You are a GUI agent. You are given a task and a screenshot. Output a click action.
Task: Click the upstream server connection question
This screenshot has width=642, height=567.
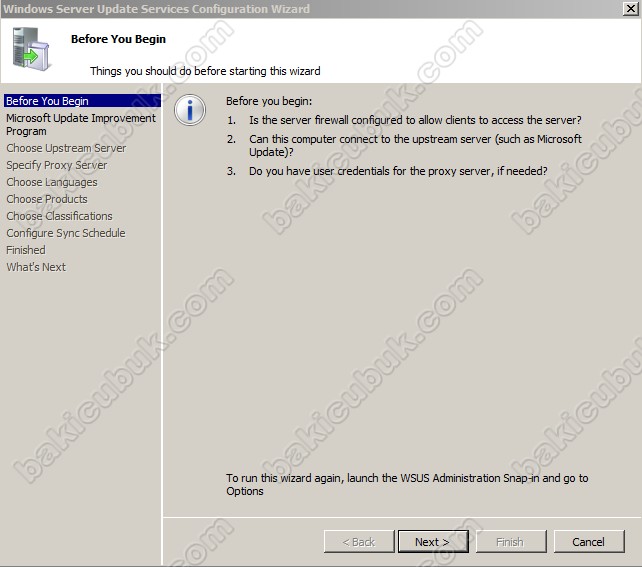(x=415, y=145)
